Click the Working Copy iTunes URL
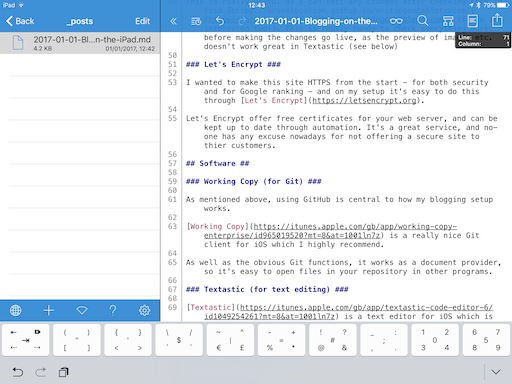 click(x=322, y=231)
